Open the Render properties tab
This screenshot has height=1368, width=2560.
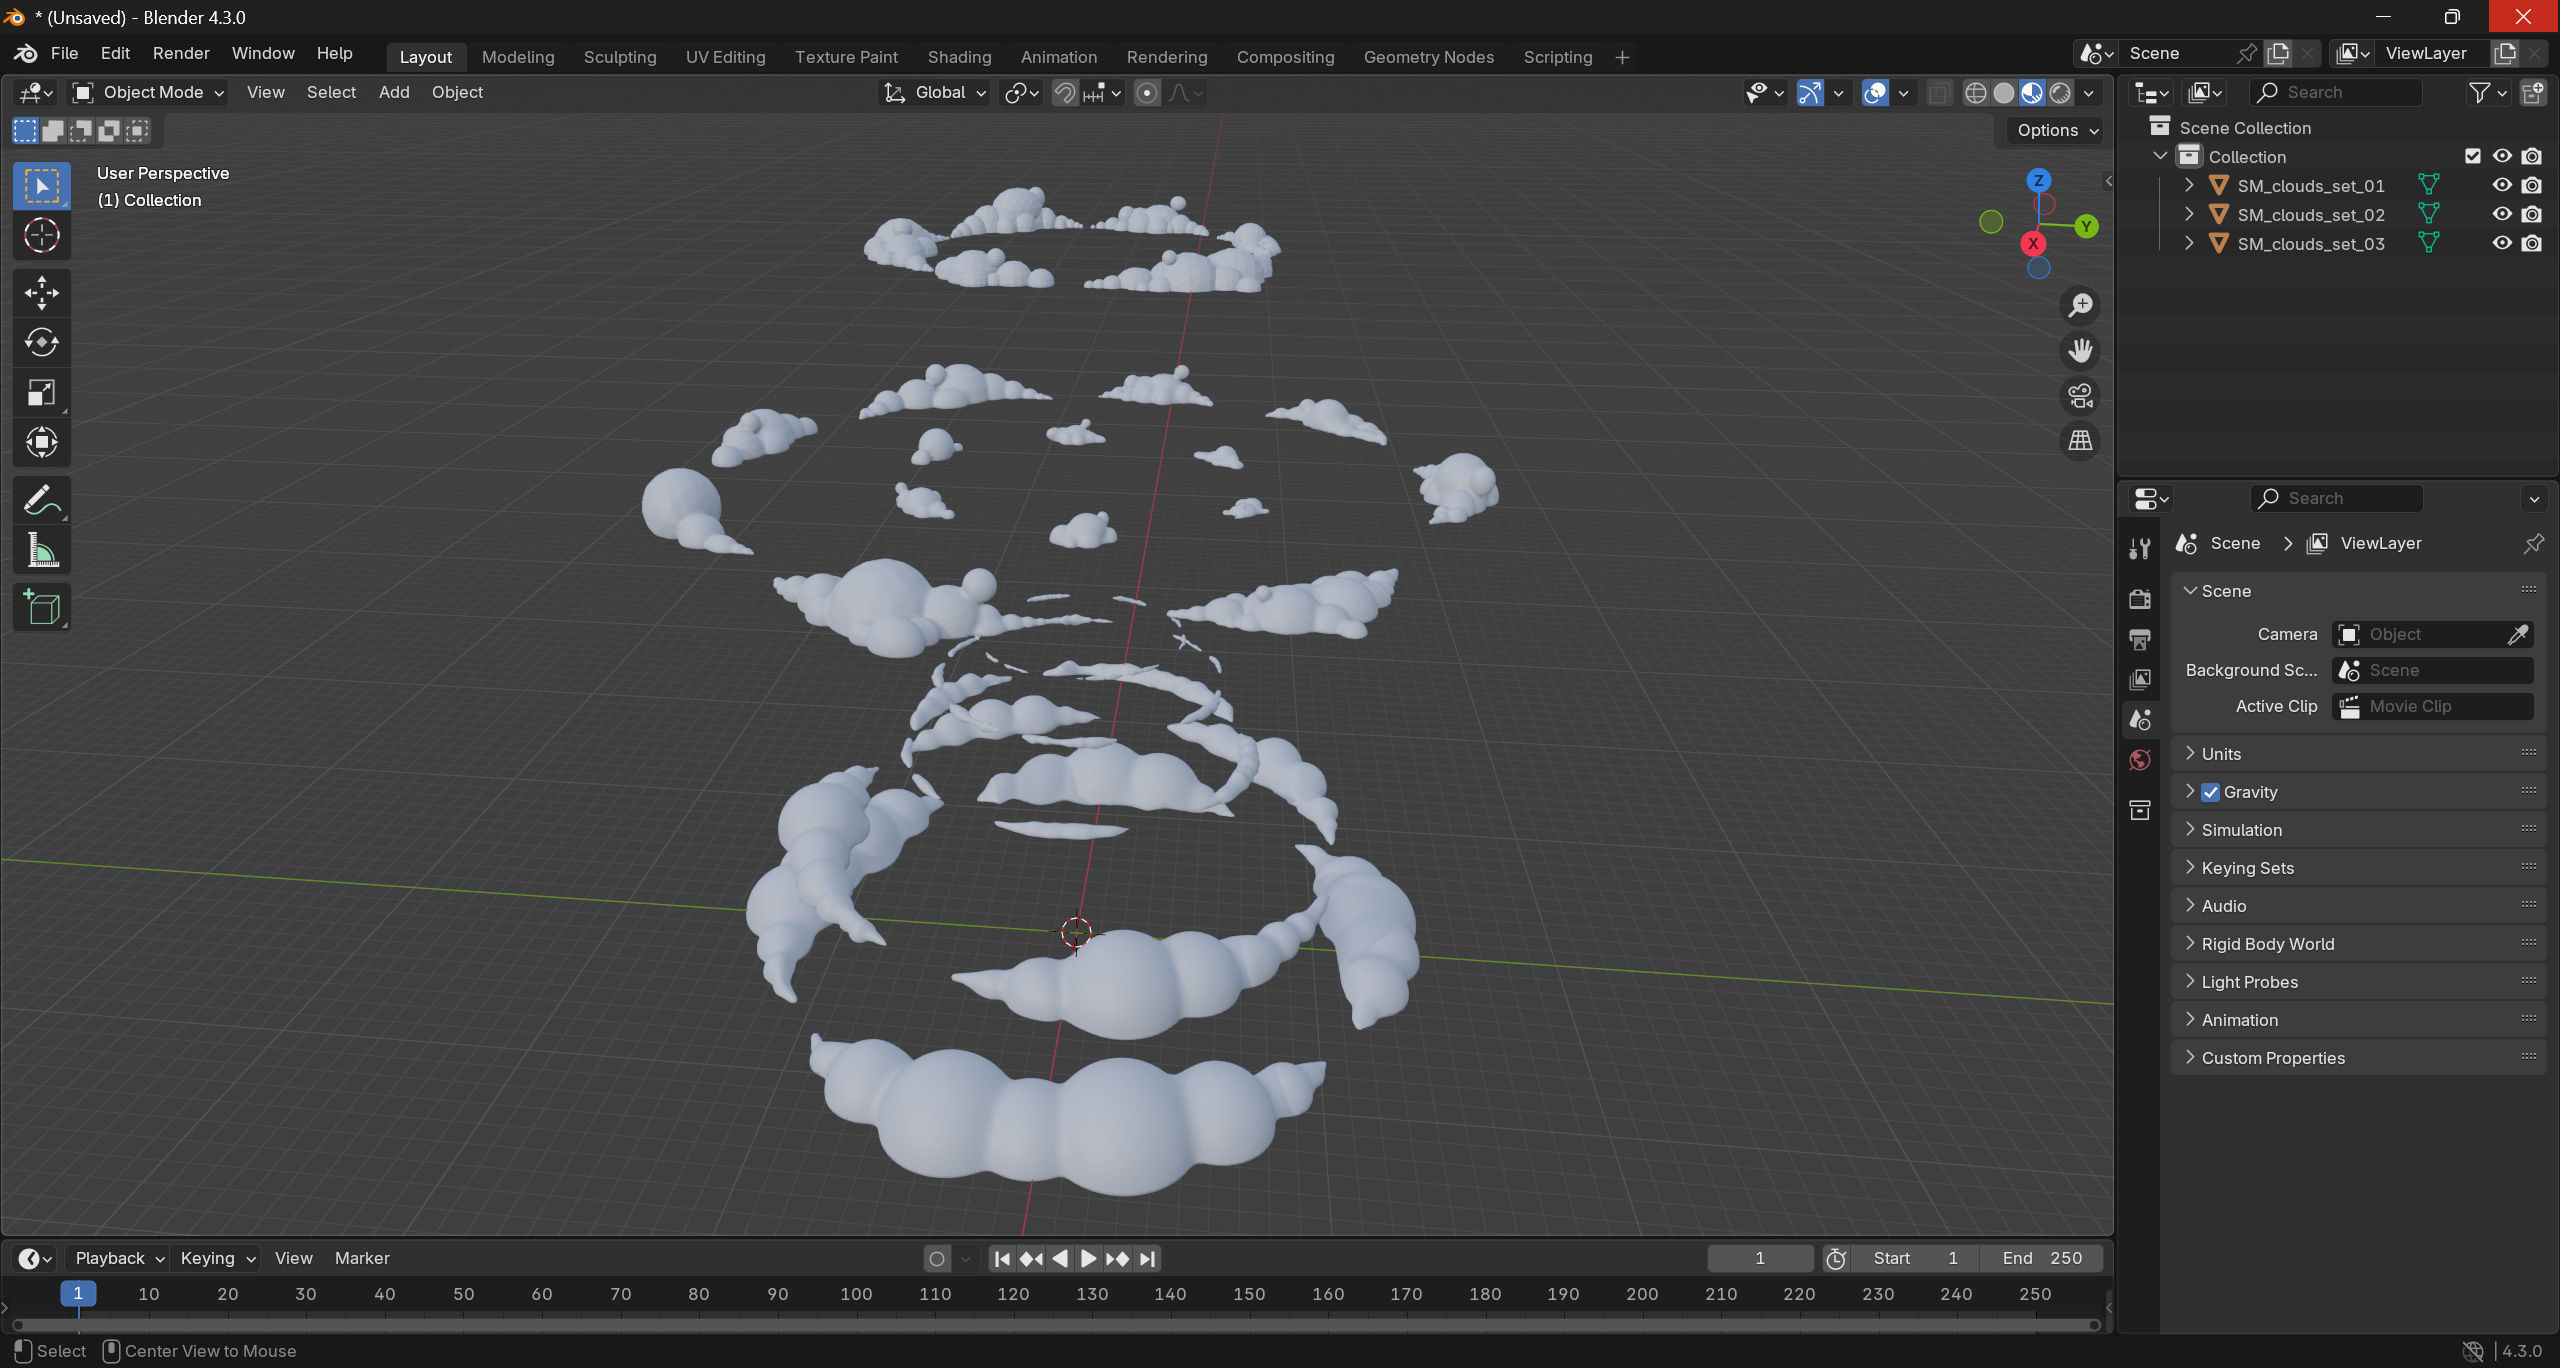tap(2140, 599)
